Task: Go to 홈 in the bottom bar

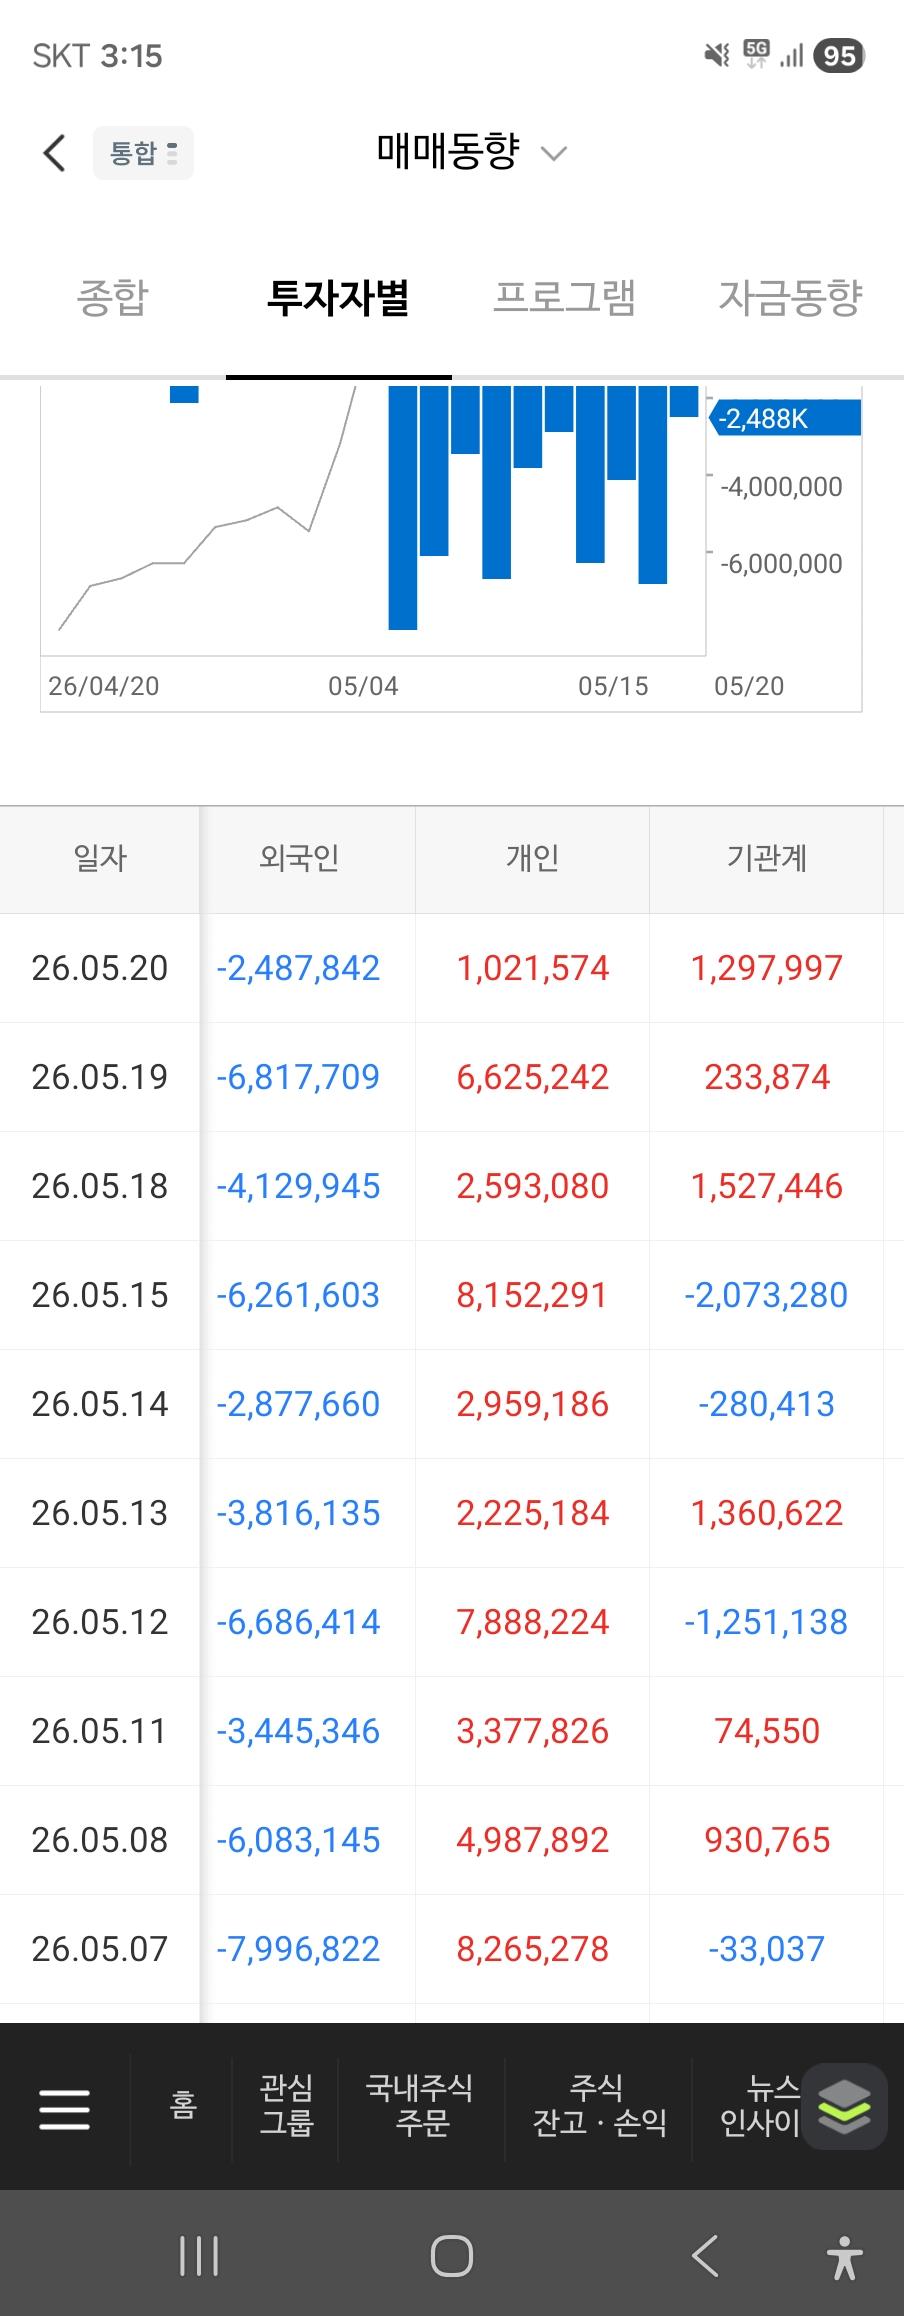Action: [183, 2106]
